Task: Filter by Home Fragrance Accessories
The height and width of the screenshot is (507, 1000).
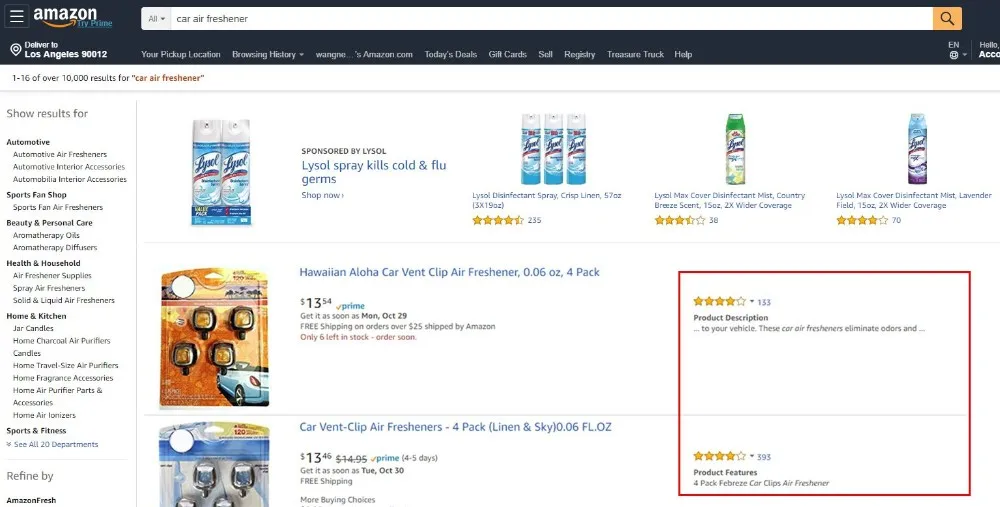Action: pyautogui.click(x=63, y=378)
